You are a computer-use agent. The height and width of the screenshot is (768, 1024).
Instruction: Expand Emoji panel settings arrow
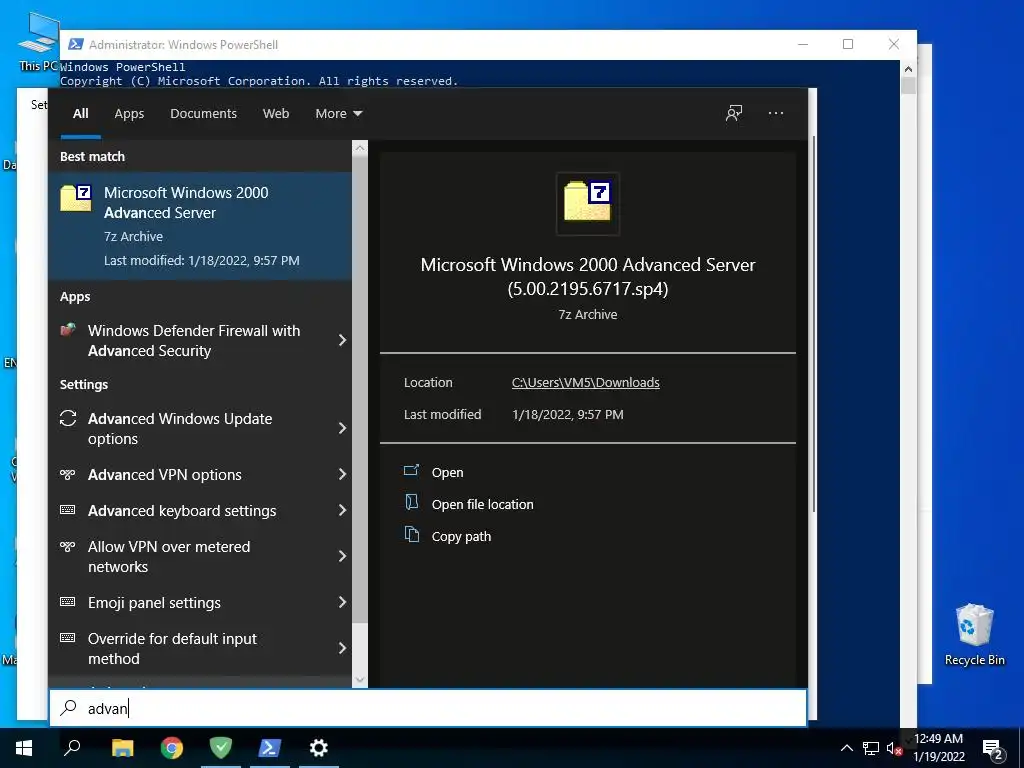(342, 602)
